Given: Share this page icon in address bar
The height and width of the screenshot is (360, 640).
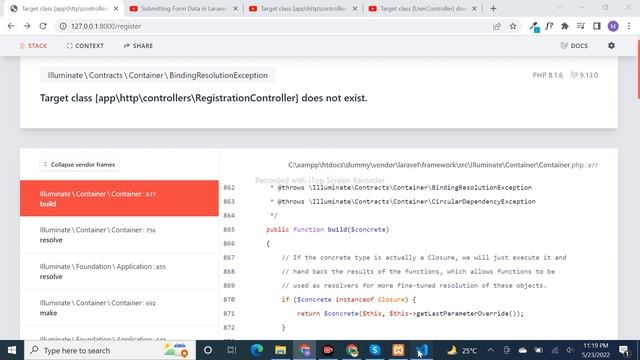Looking at the screenshot, I should pos(497,26).
